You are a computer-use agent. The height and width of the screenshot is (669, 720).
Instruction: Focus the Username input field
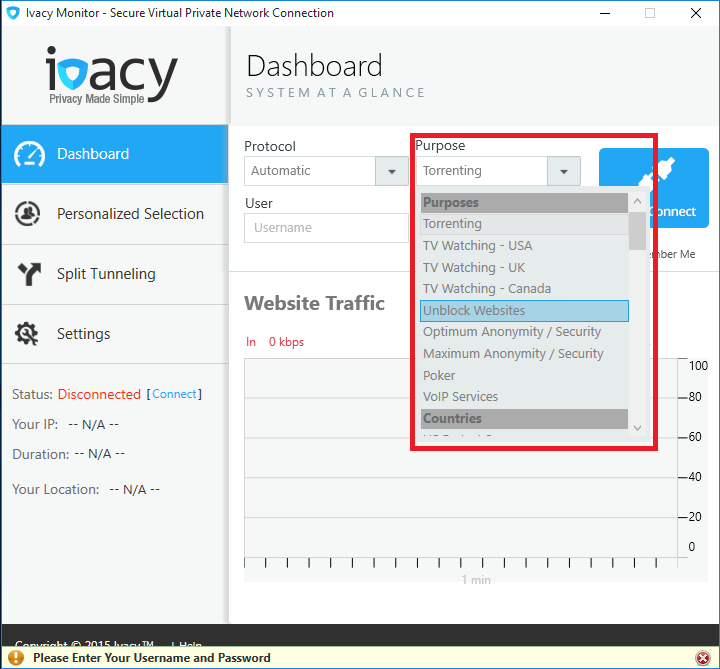tap(326, 228)
